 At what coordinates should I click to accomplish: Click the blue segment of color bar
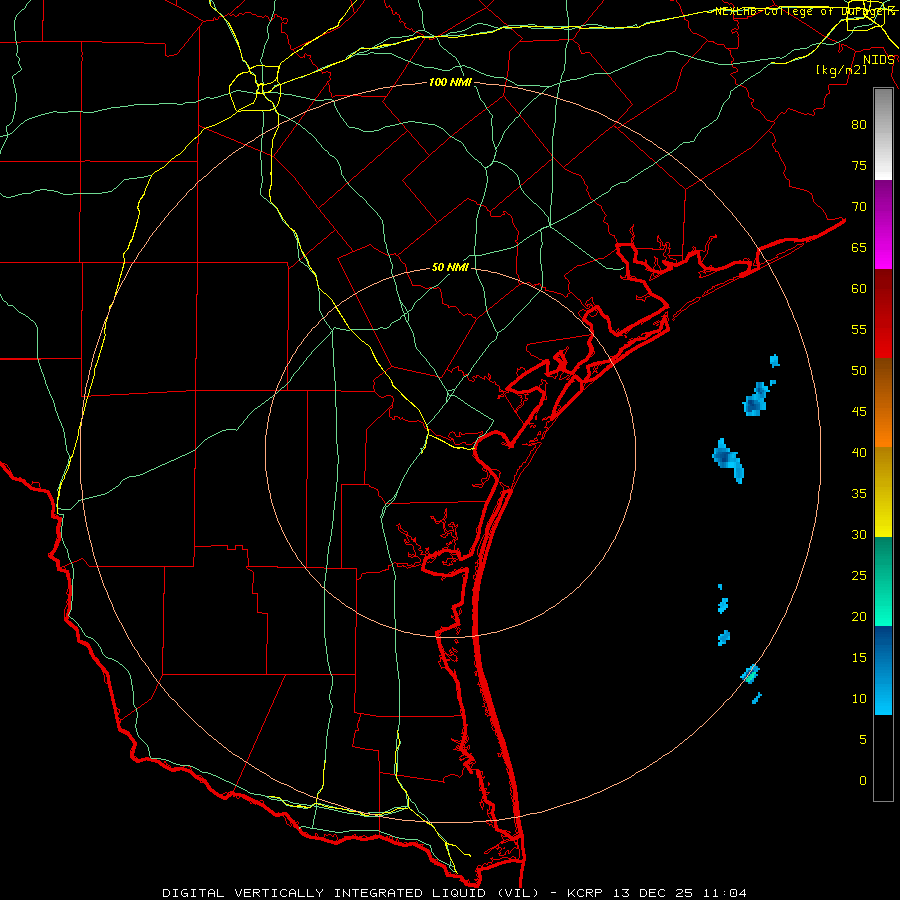[x=883, y=670]
